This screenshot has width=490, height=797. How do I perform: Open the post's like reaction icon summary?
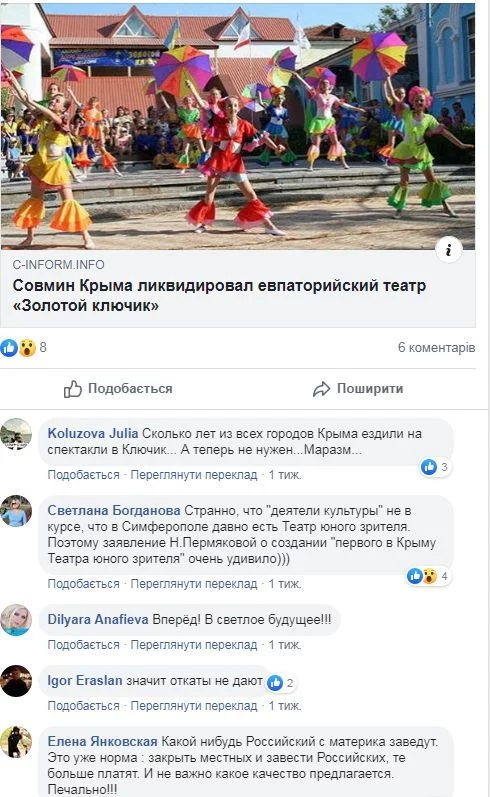click(9, 348)
